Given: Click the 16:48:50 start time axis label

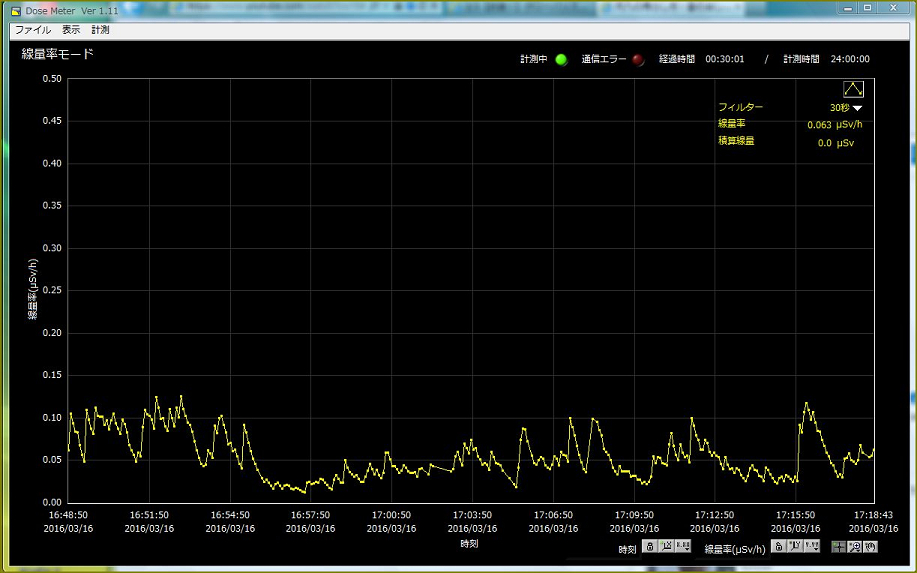Looking at the screenshot, I should (68, 515).
